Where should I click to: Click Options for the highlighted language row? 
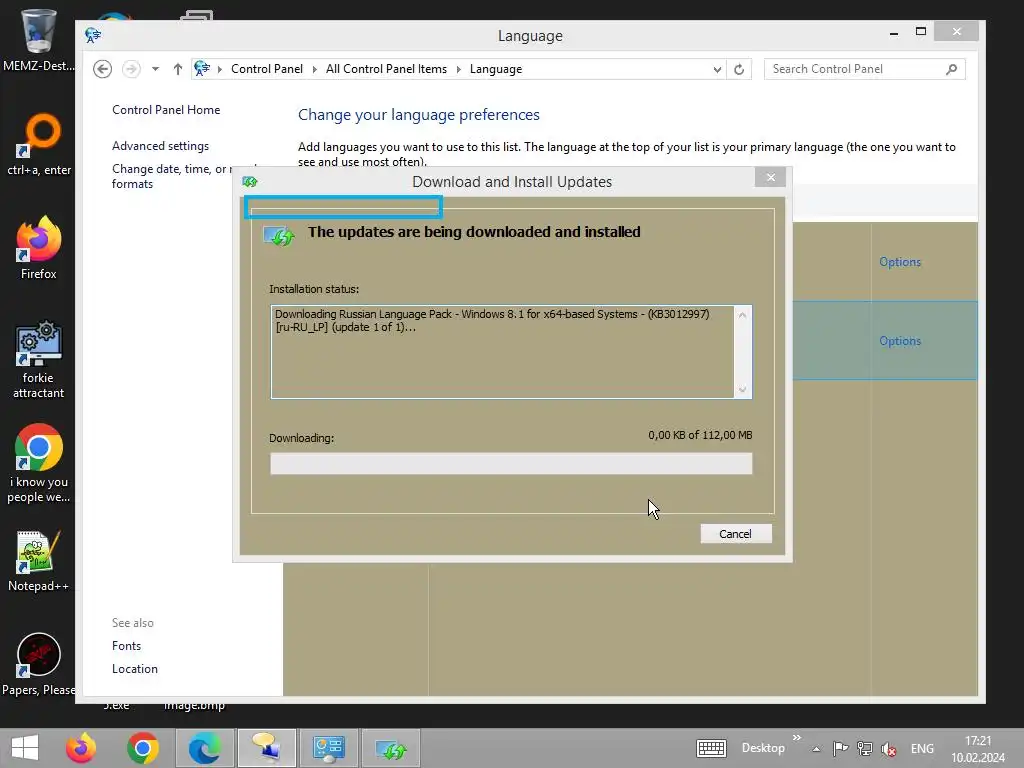point(900,341)
